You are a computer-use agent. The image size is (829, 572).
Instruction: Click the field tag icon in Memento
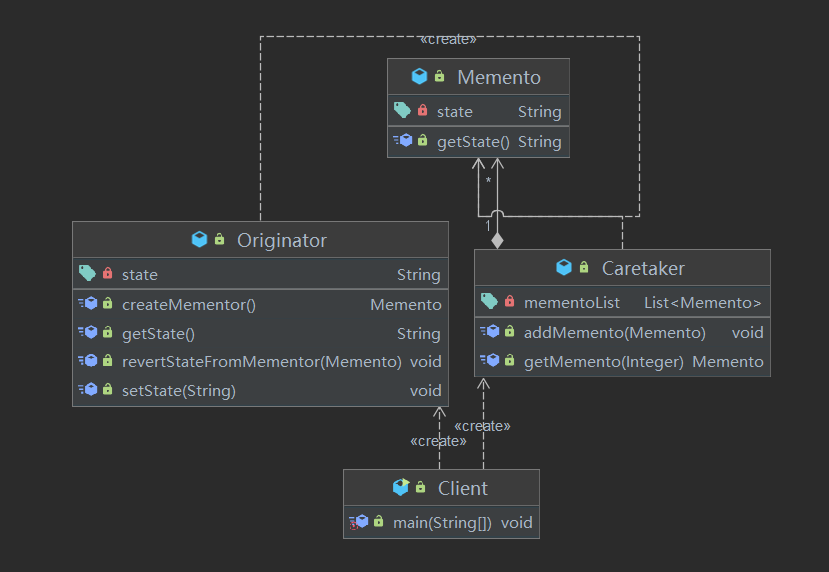[402, 110]
